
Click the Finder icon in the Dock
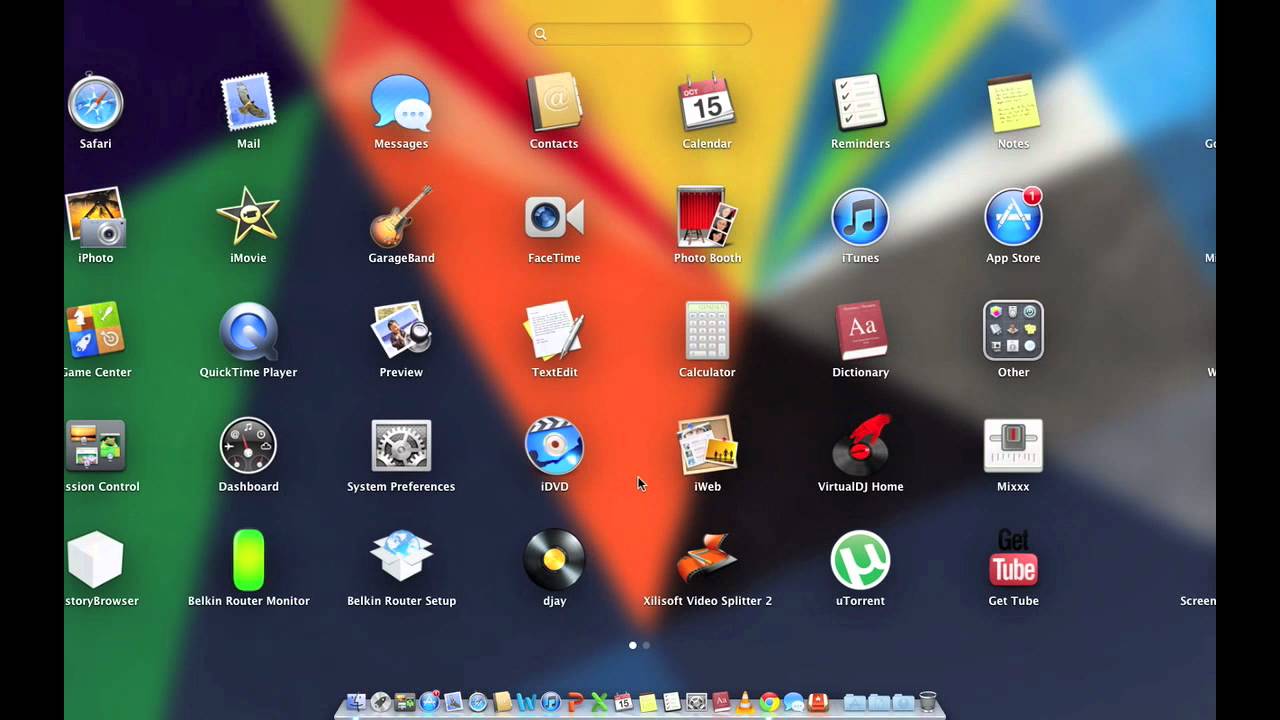357,702
